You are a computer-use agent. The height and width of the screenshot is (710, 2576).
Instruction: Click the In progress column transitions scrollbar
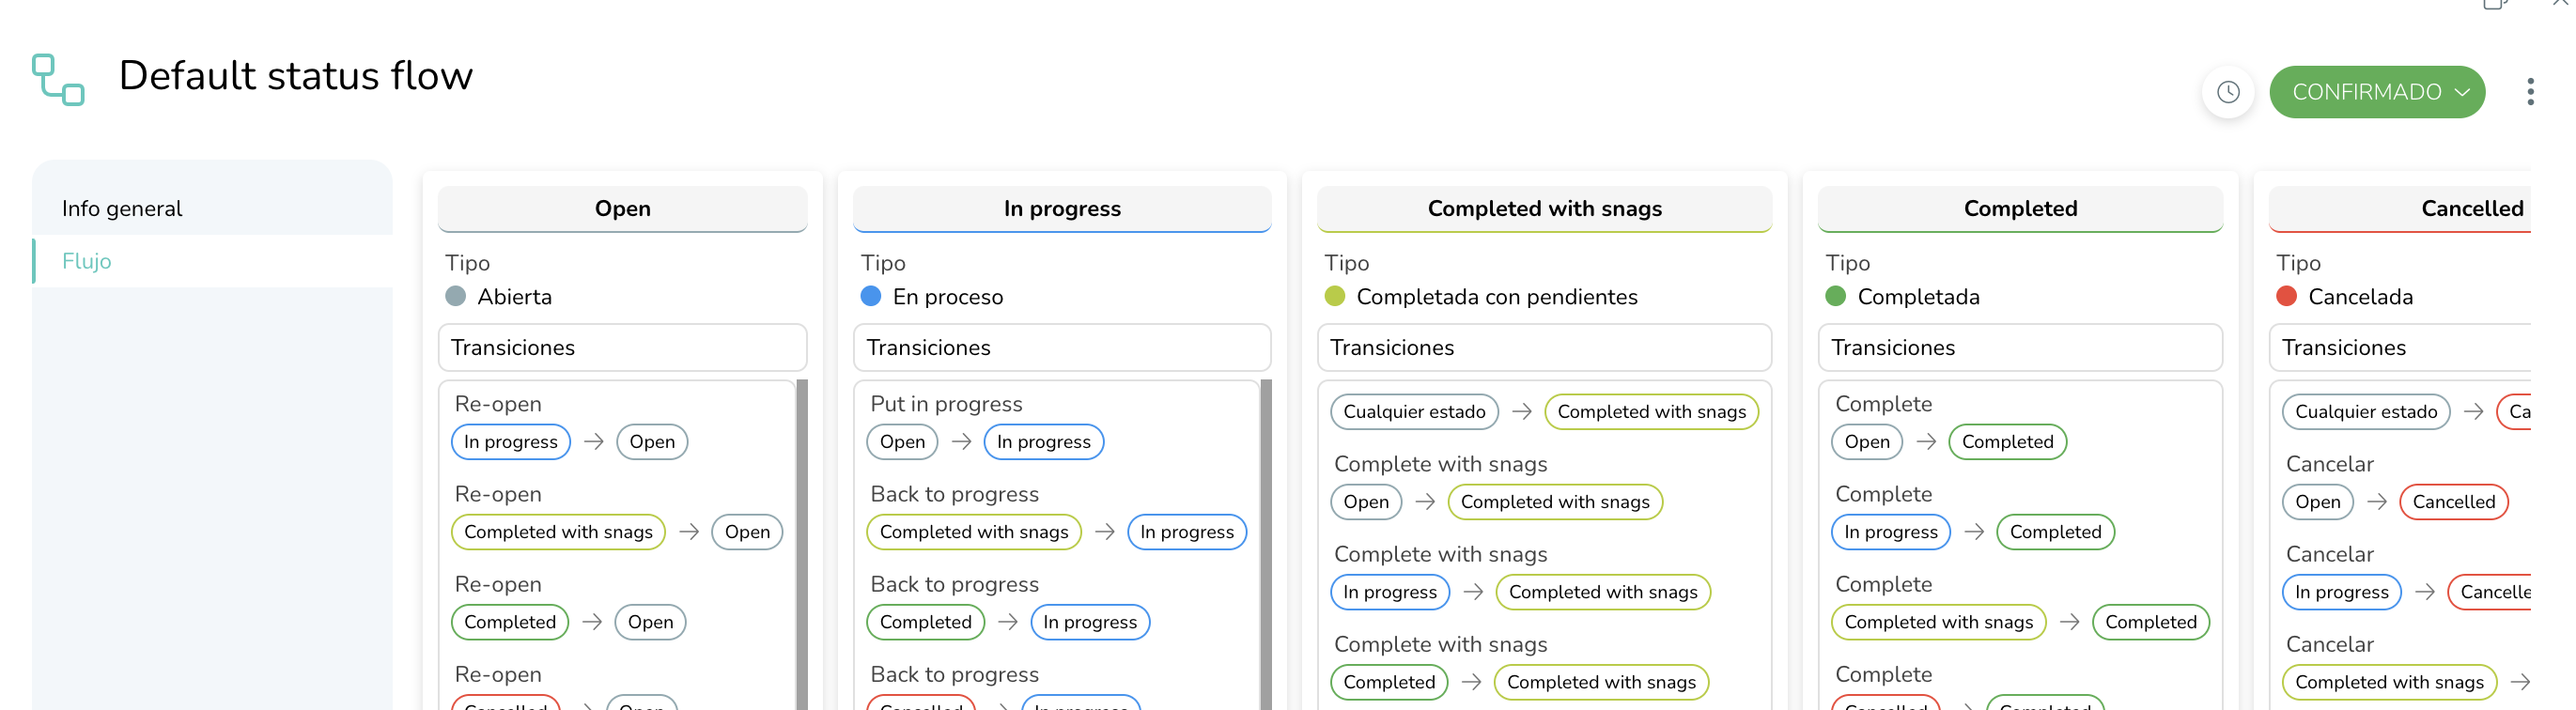1266,544
